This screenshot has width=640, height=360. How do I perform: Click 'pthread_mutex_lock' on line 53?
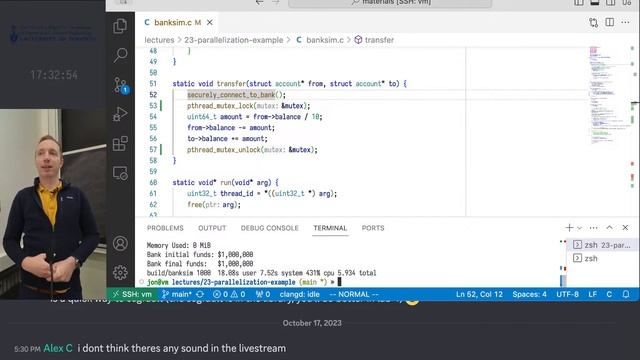[x=220, y=106]
